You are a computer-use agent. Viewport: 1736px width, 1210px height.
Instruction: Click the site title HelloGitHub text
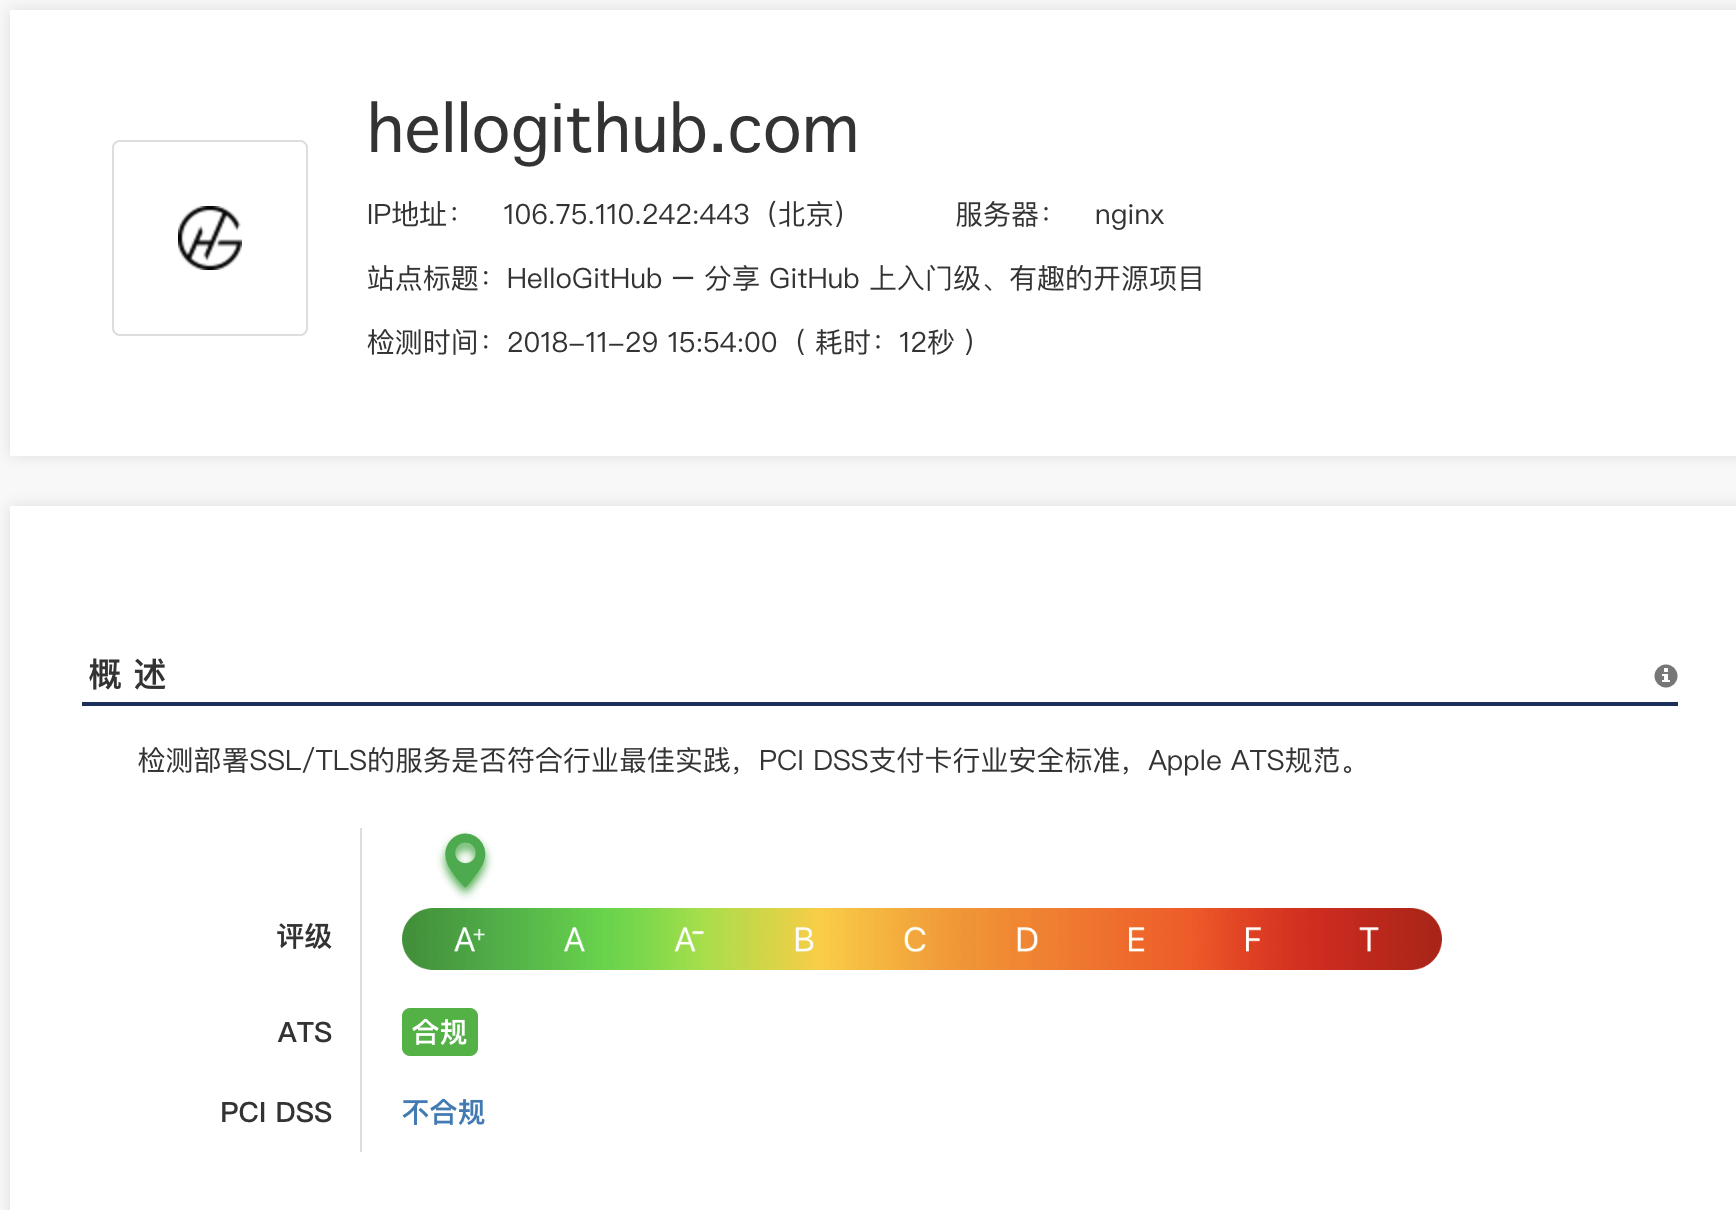click(x=855, y=278)
